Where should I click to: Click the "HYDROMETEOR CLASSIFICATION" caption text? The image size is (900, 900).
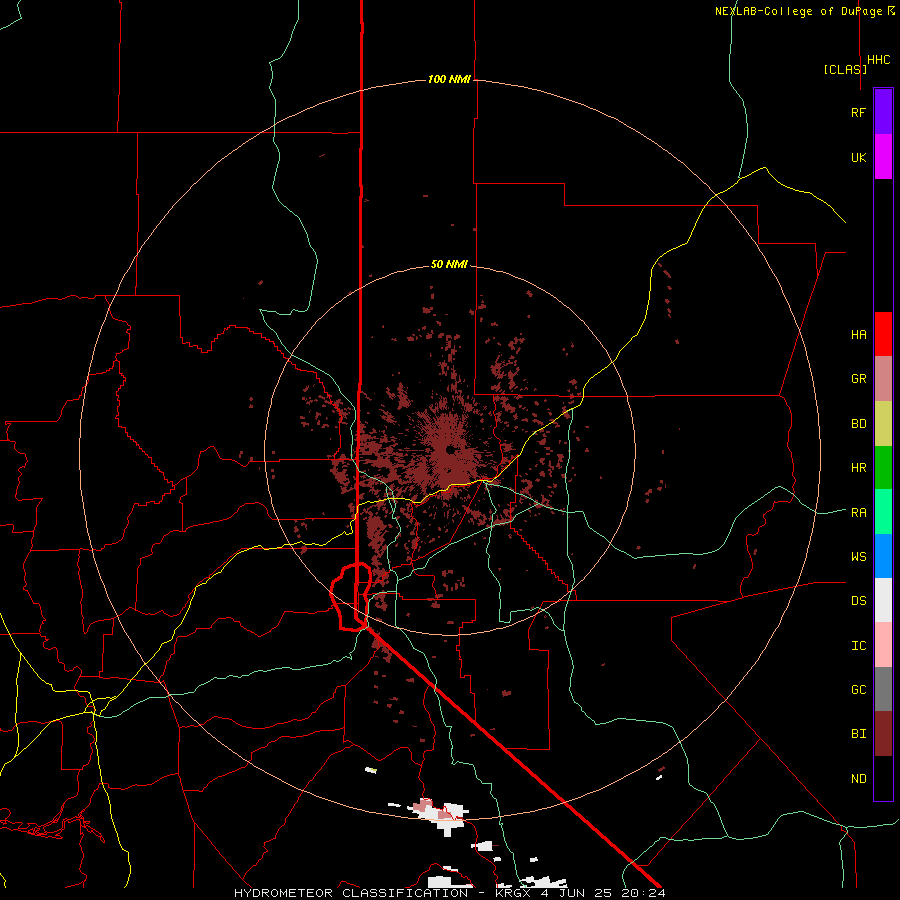pyautogui.click(x=351, y=893)
